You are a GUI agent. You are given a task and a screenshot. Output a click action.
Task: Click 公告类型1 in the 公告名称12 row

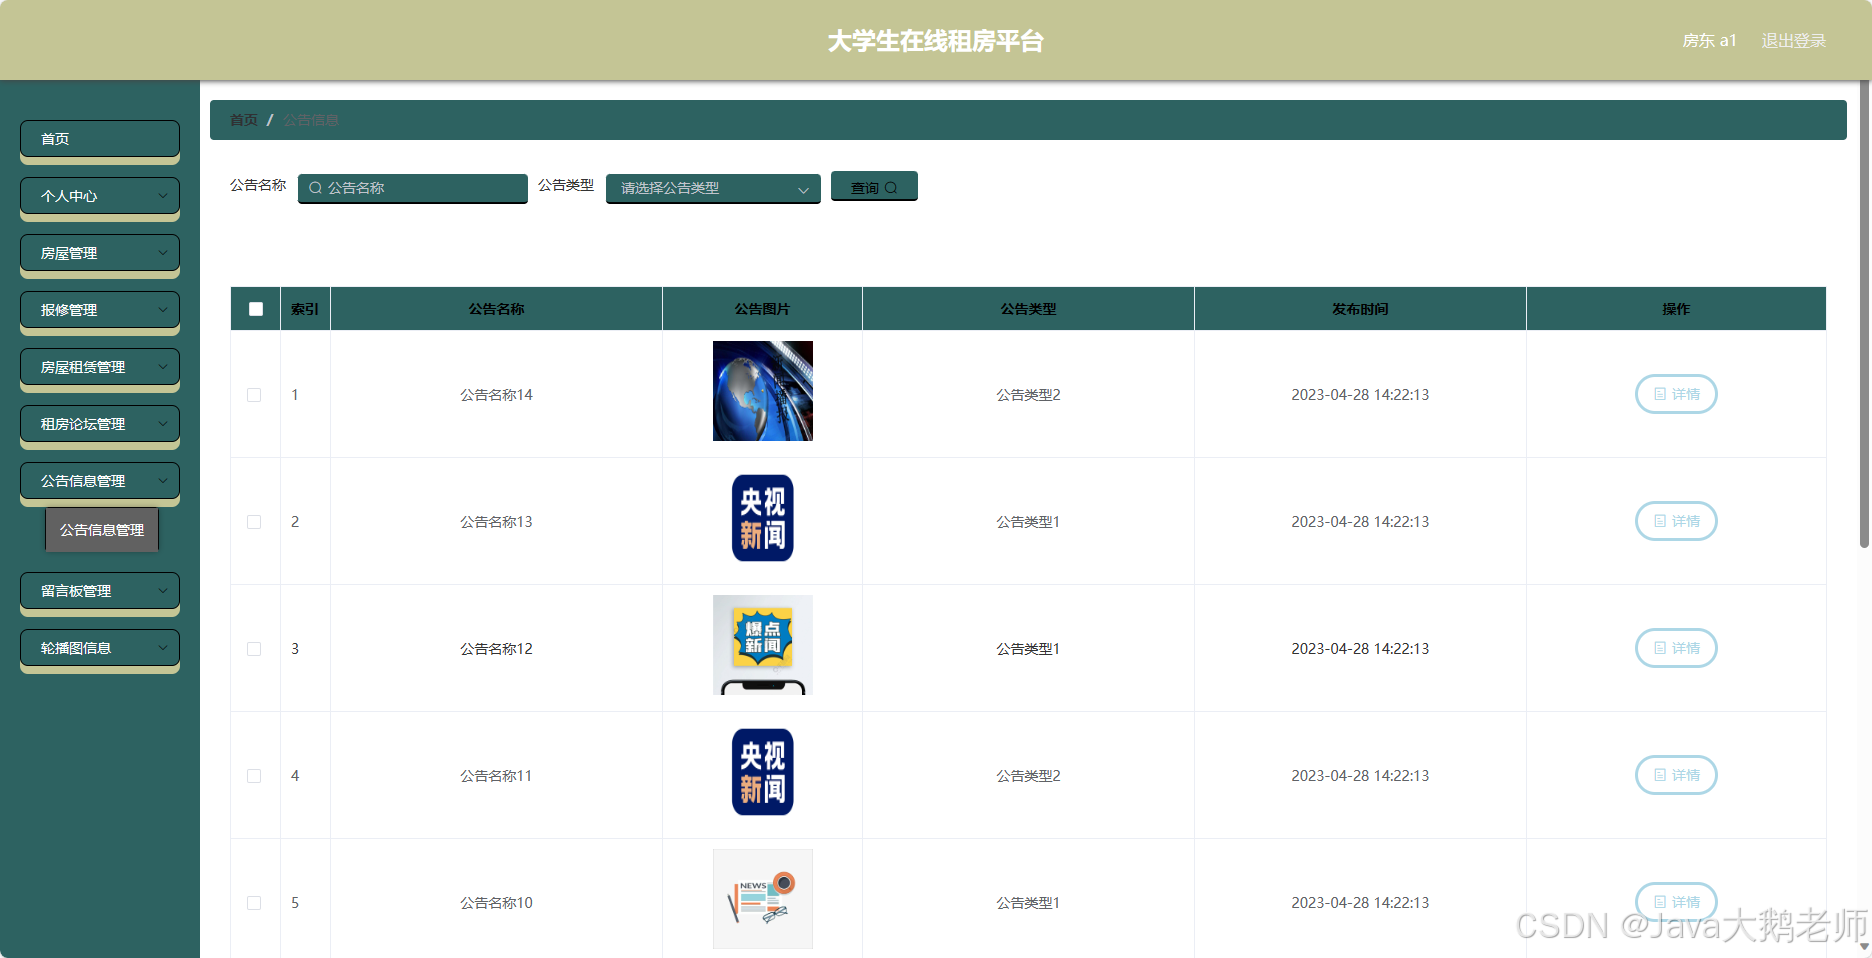[x=1029, y=649]
